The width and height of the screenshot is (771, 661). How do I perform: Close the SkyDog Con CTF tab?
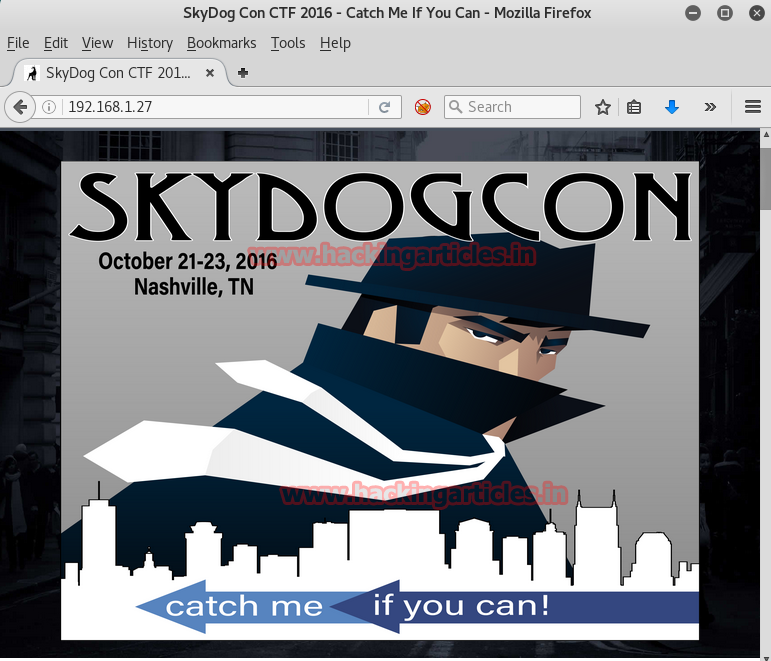point(209,73)
